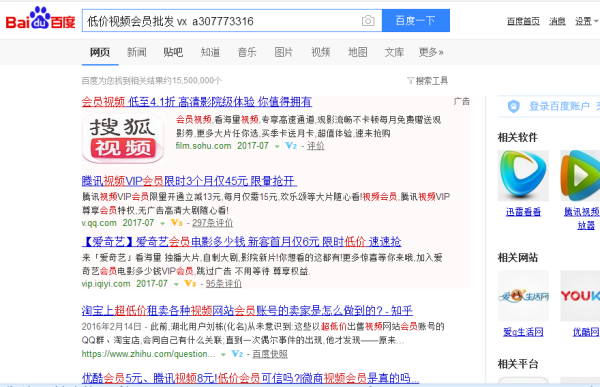Open 腾讯视频VIP会员限时3个月仅45元 result

[x=189, y=181]
